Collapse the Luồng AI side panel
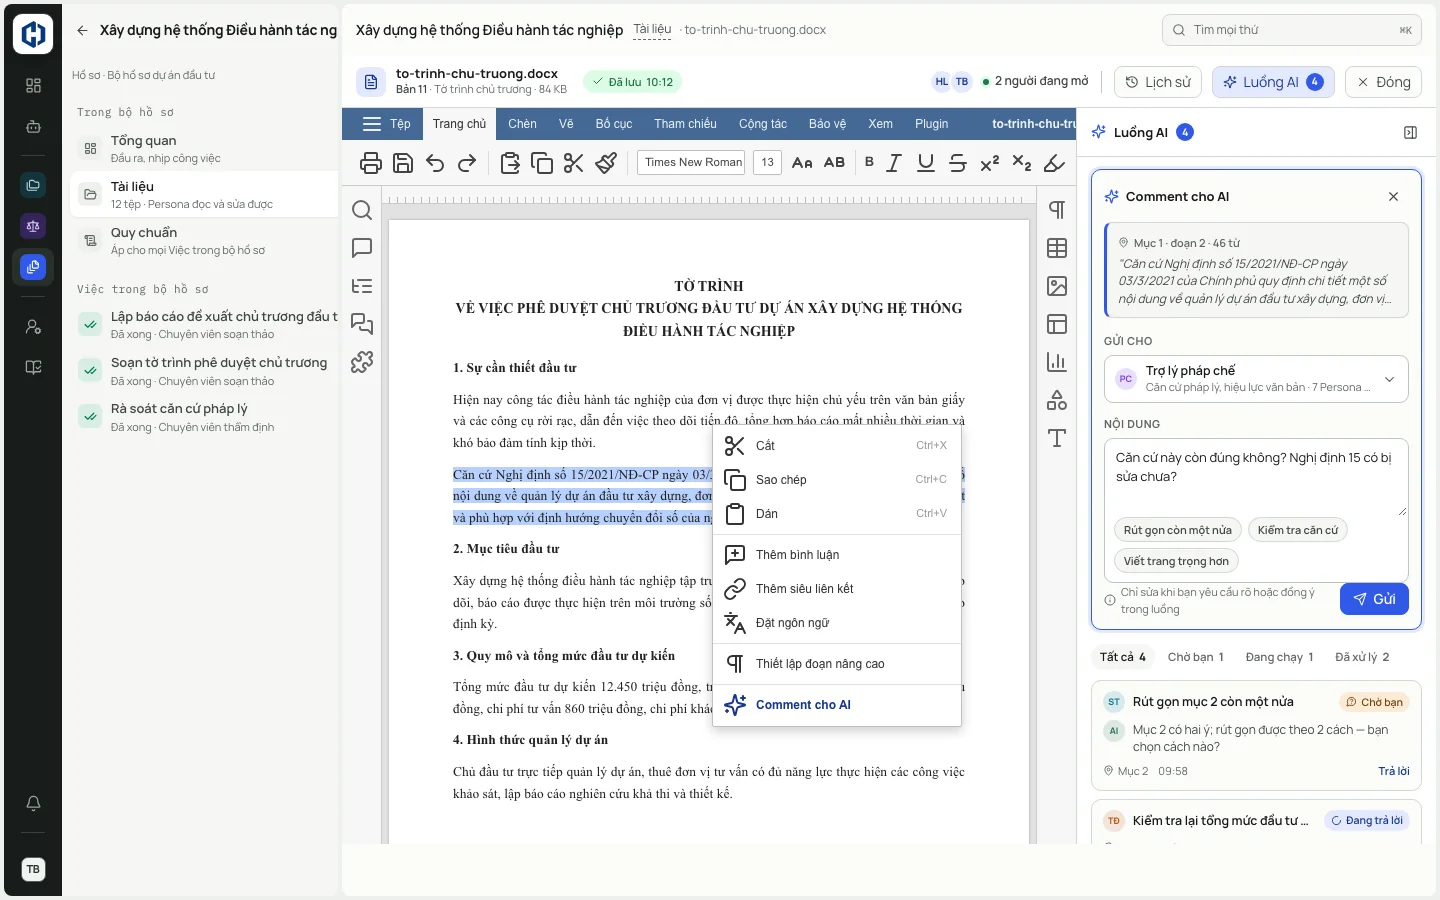 point(1410,132)
